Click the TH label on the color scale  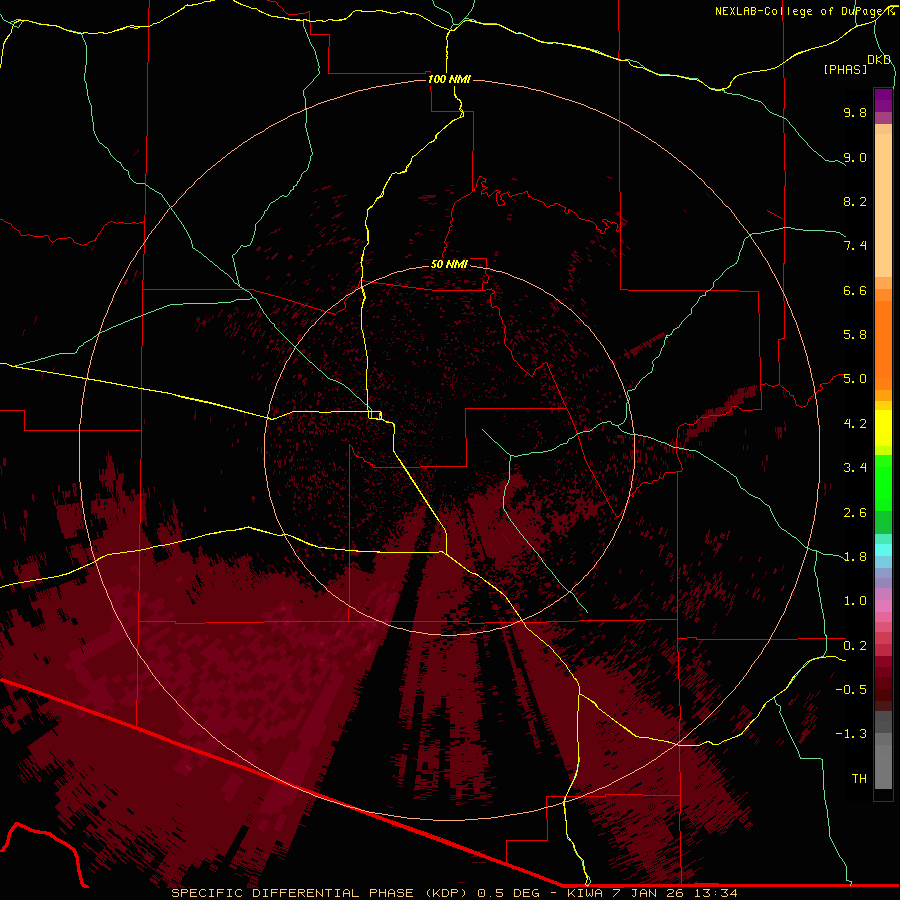pyautogui.click(x=859, y=779)
